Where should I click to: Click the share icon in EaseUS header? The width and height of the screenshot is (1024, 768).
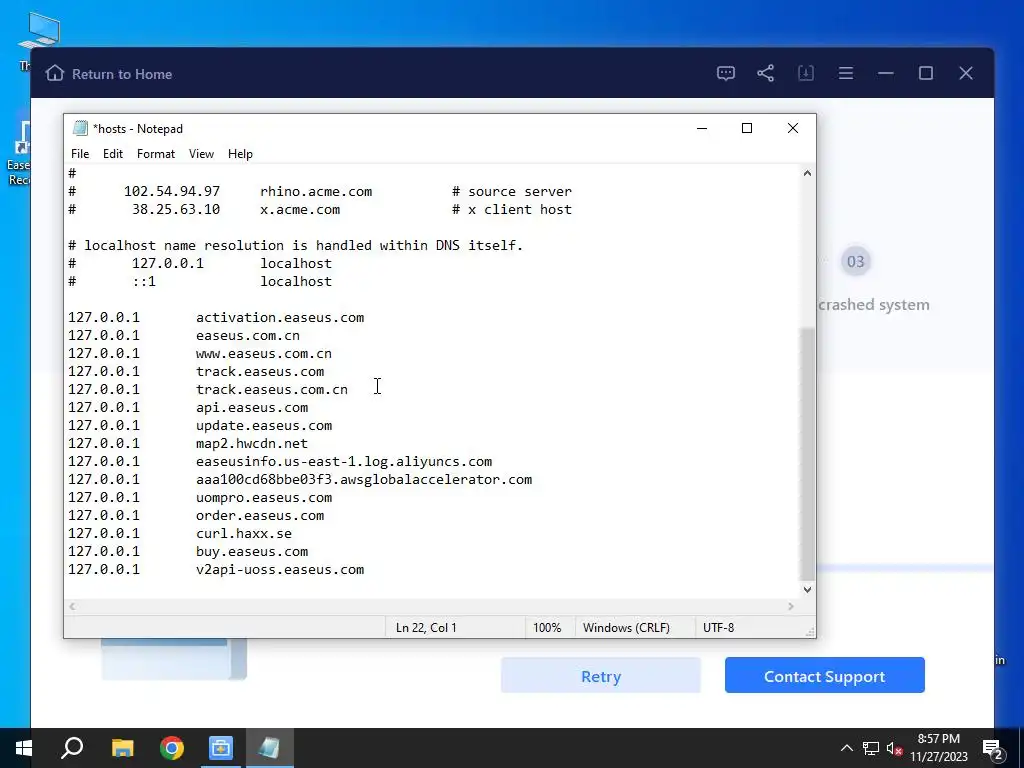[x=765, y=73]
